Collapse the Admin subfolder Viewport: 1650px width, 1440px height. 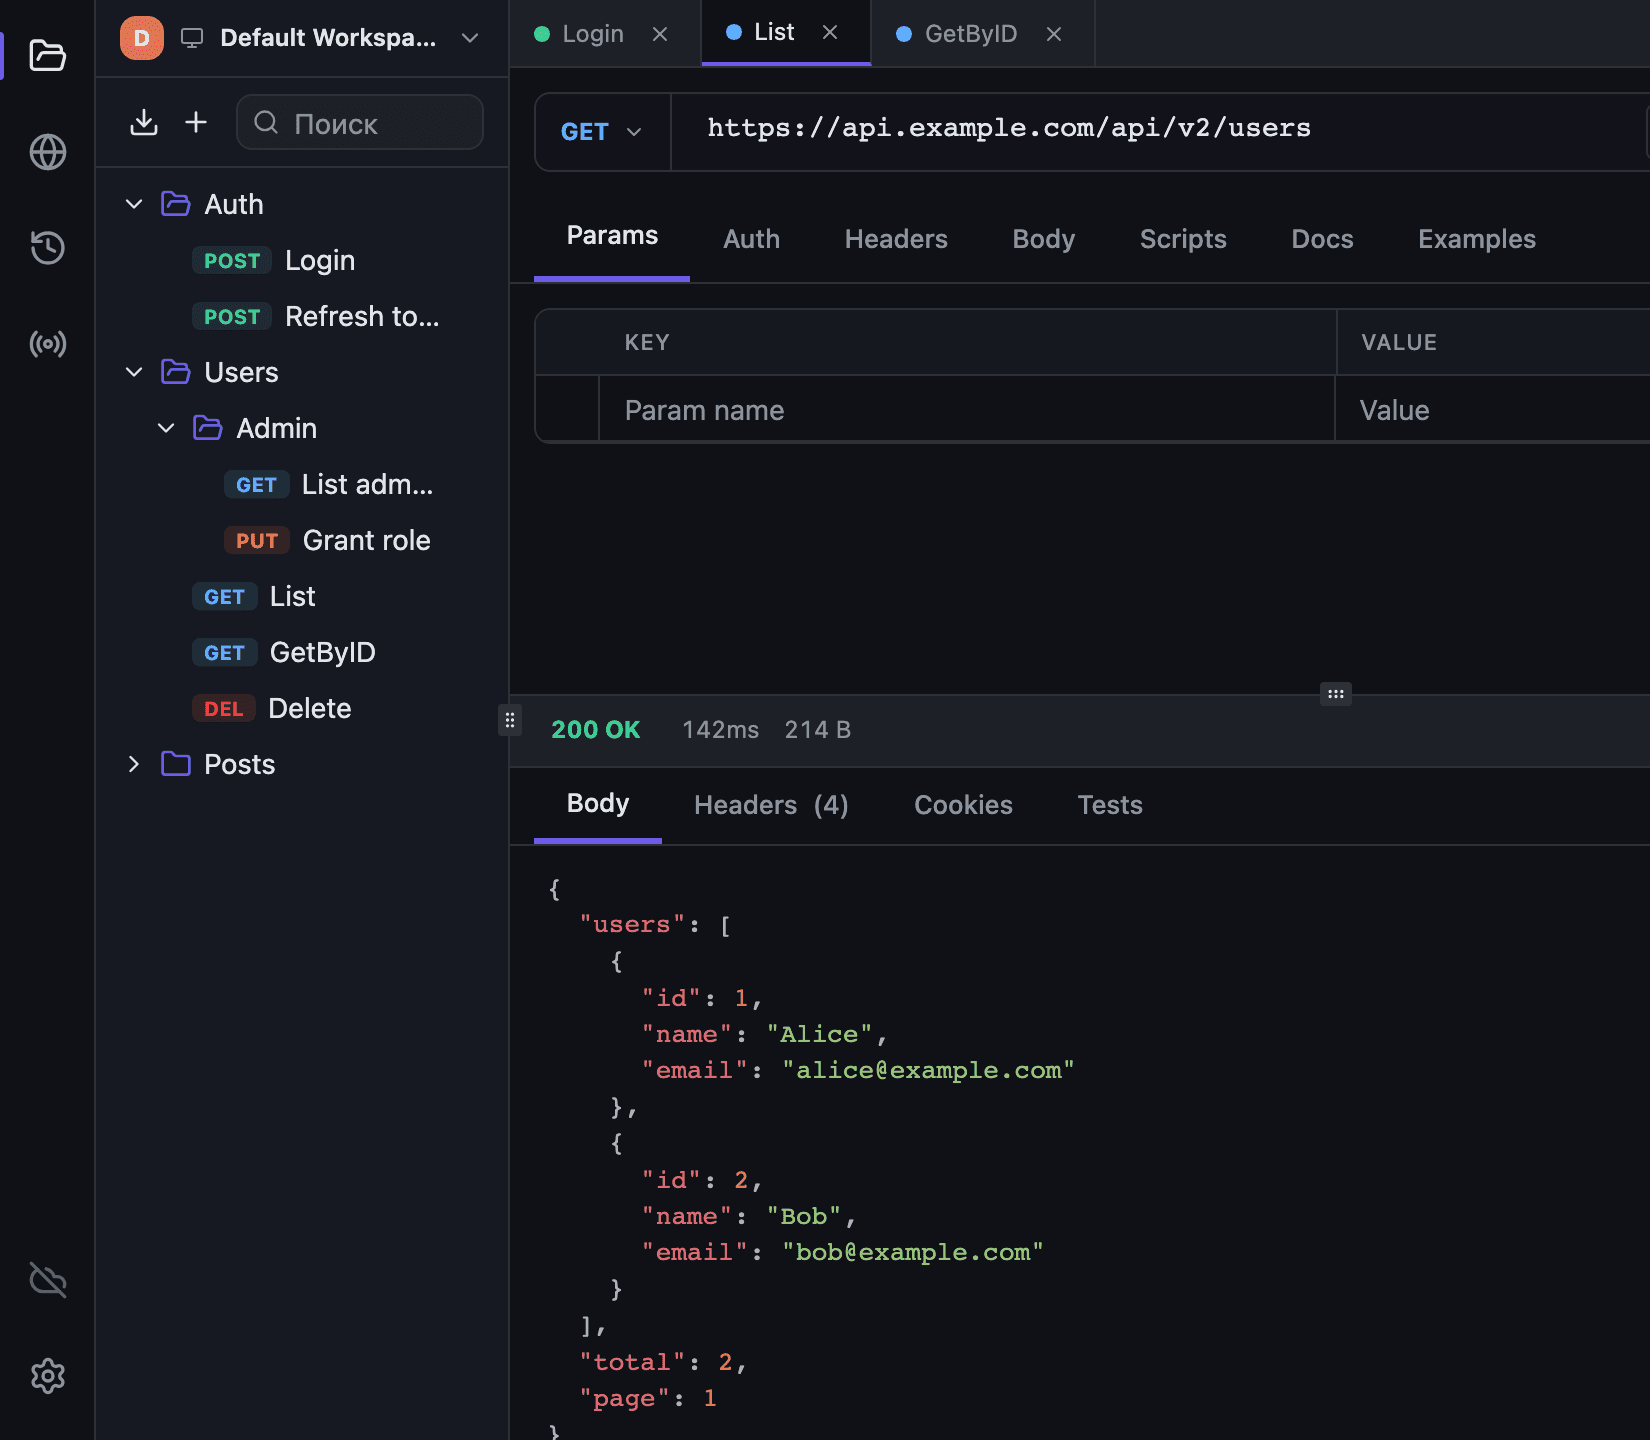pyautogui.click(x=166, y=428)
